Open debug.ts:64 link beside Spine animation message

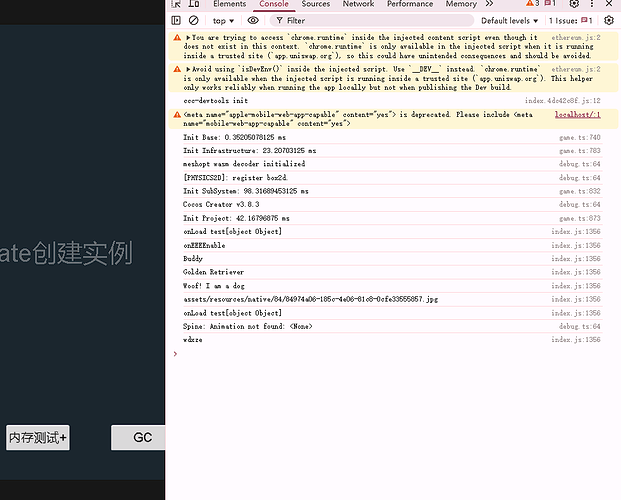(x=580, y=326)
